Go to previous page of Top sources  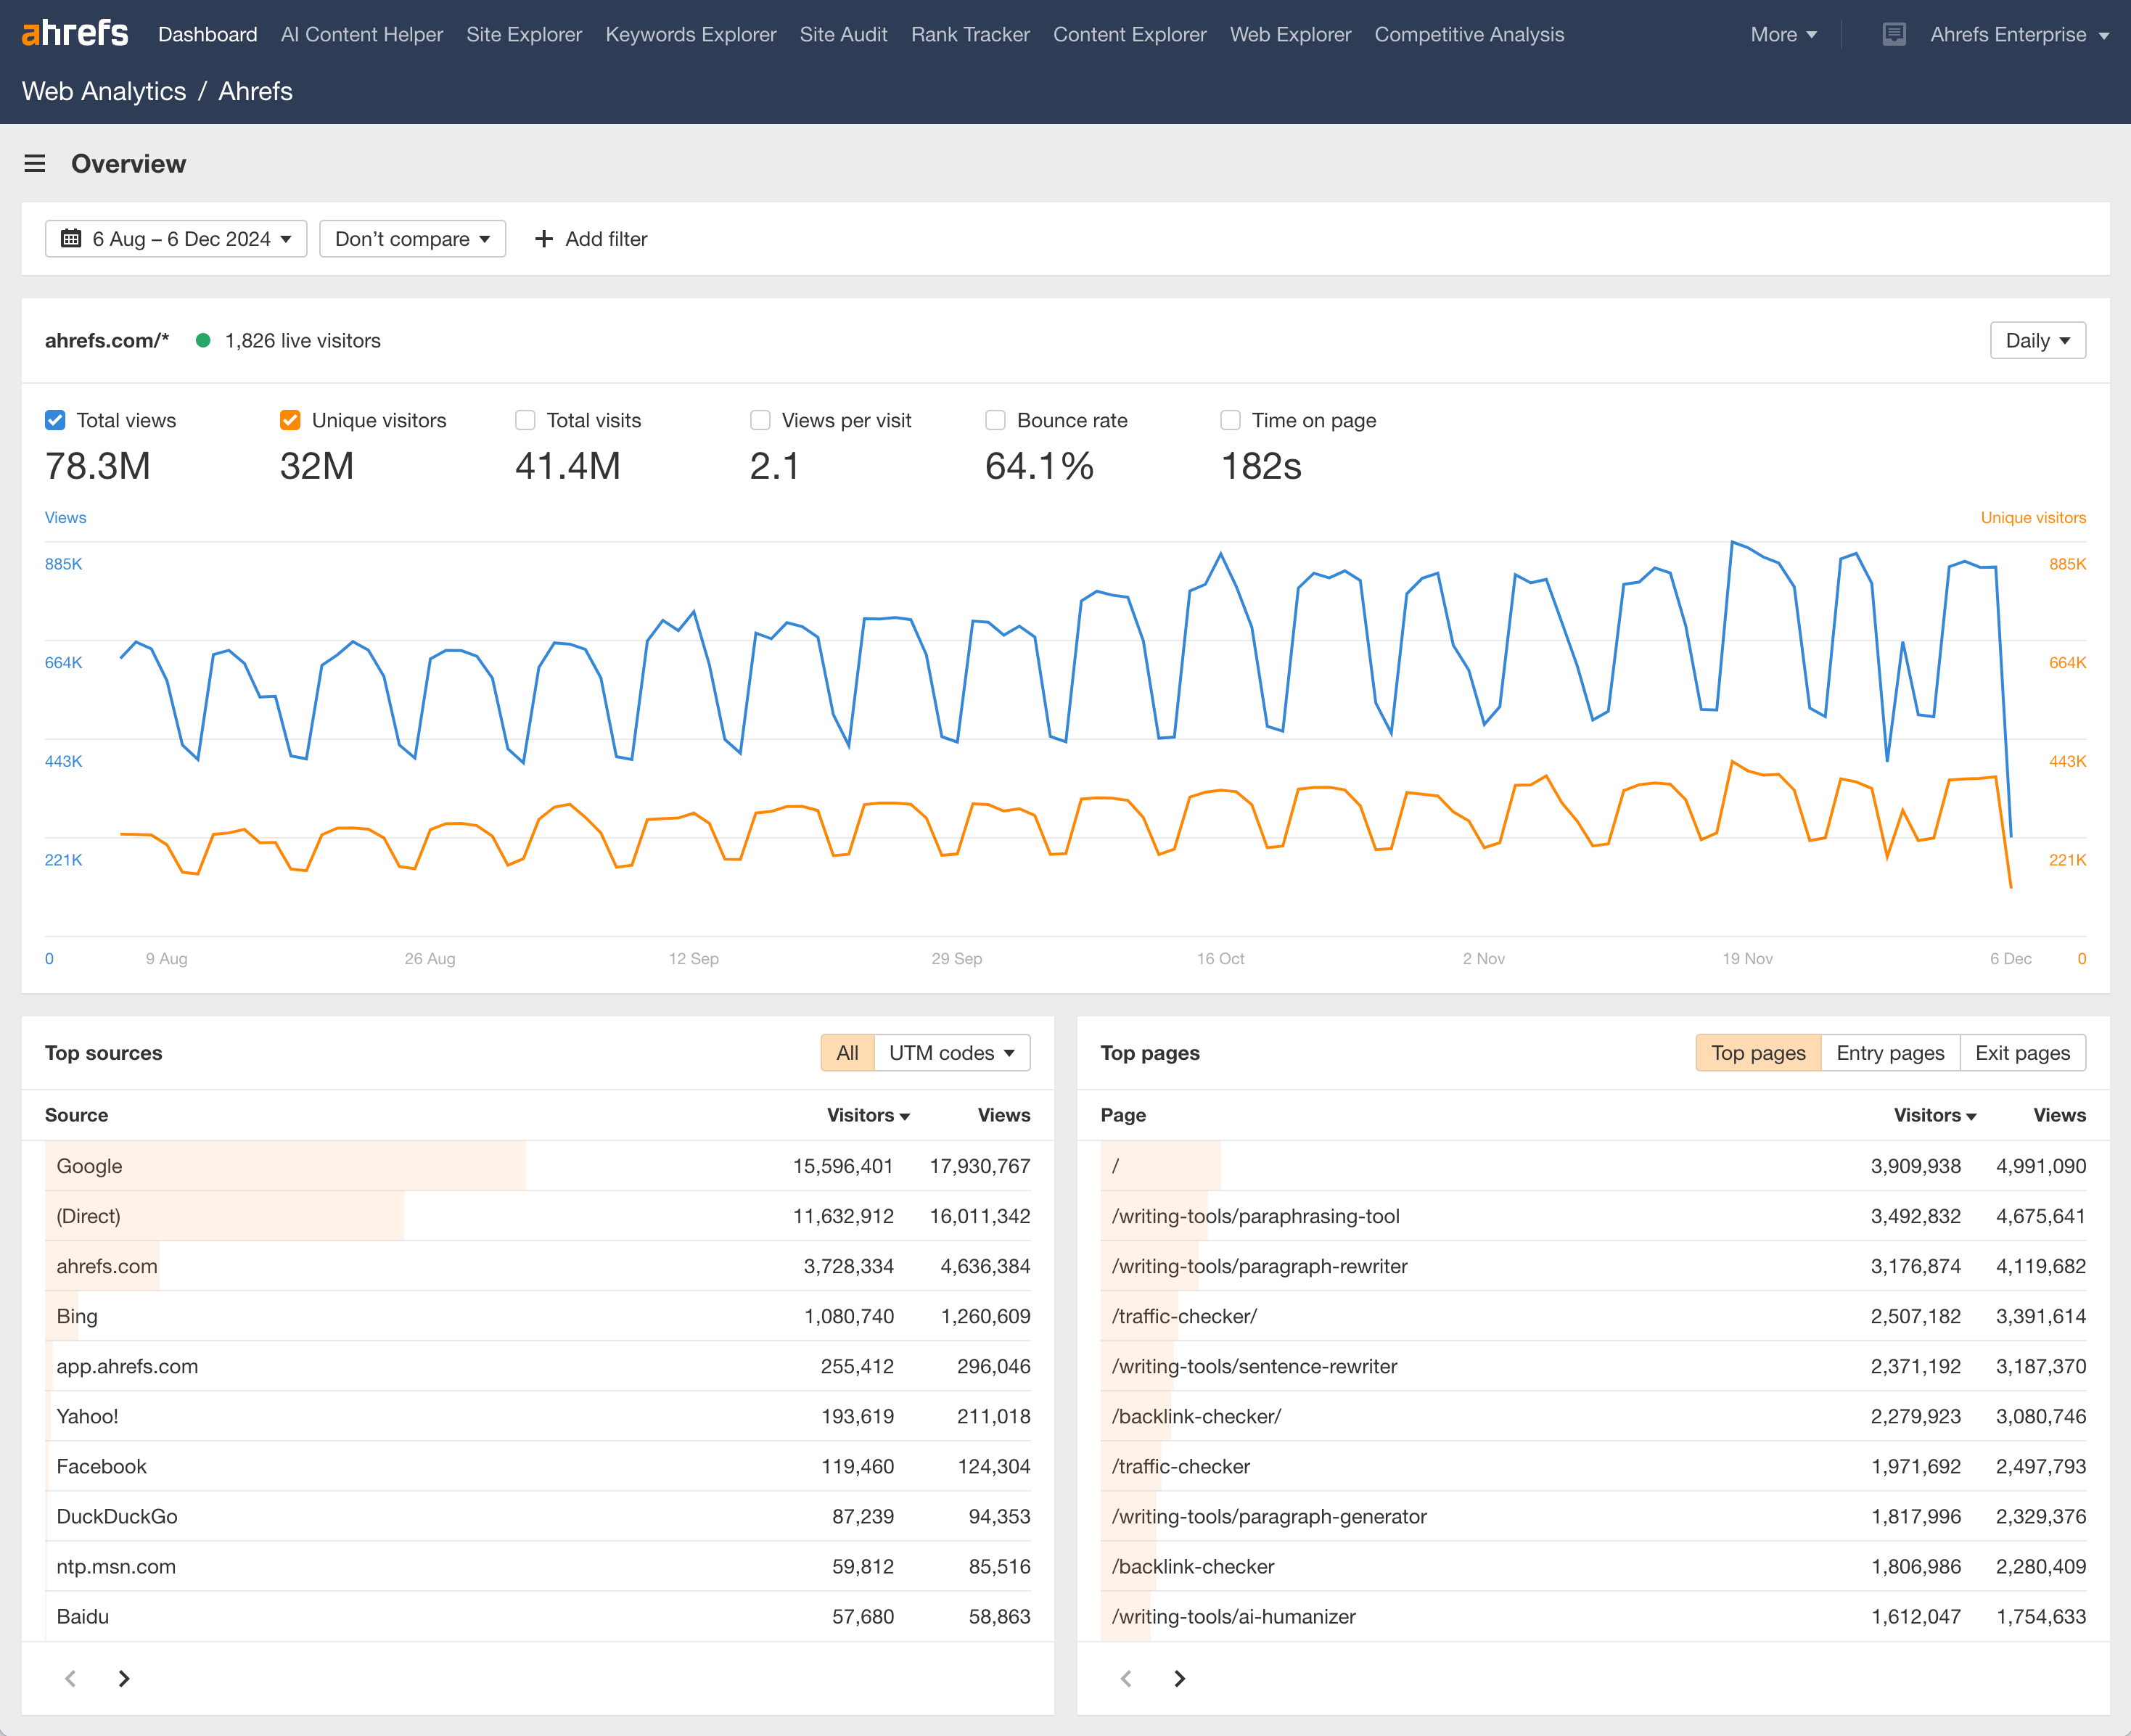point(70,1678)
